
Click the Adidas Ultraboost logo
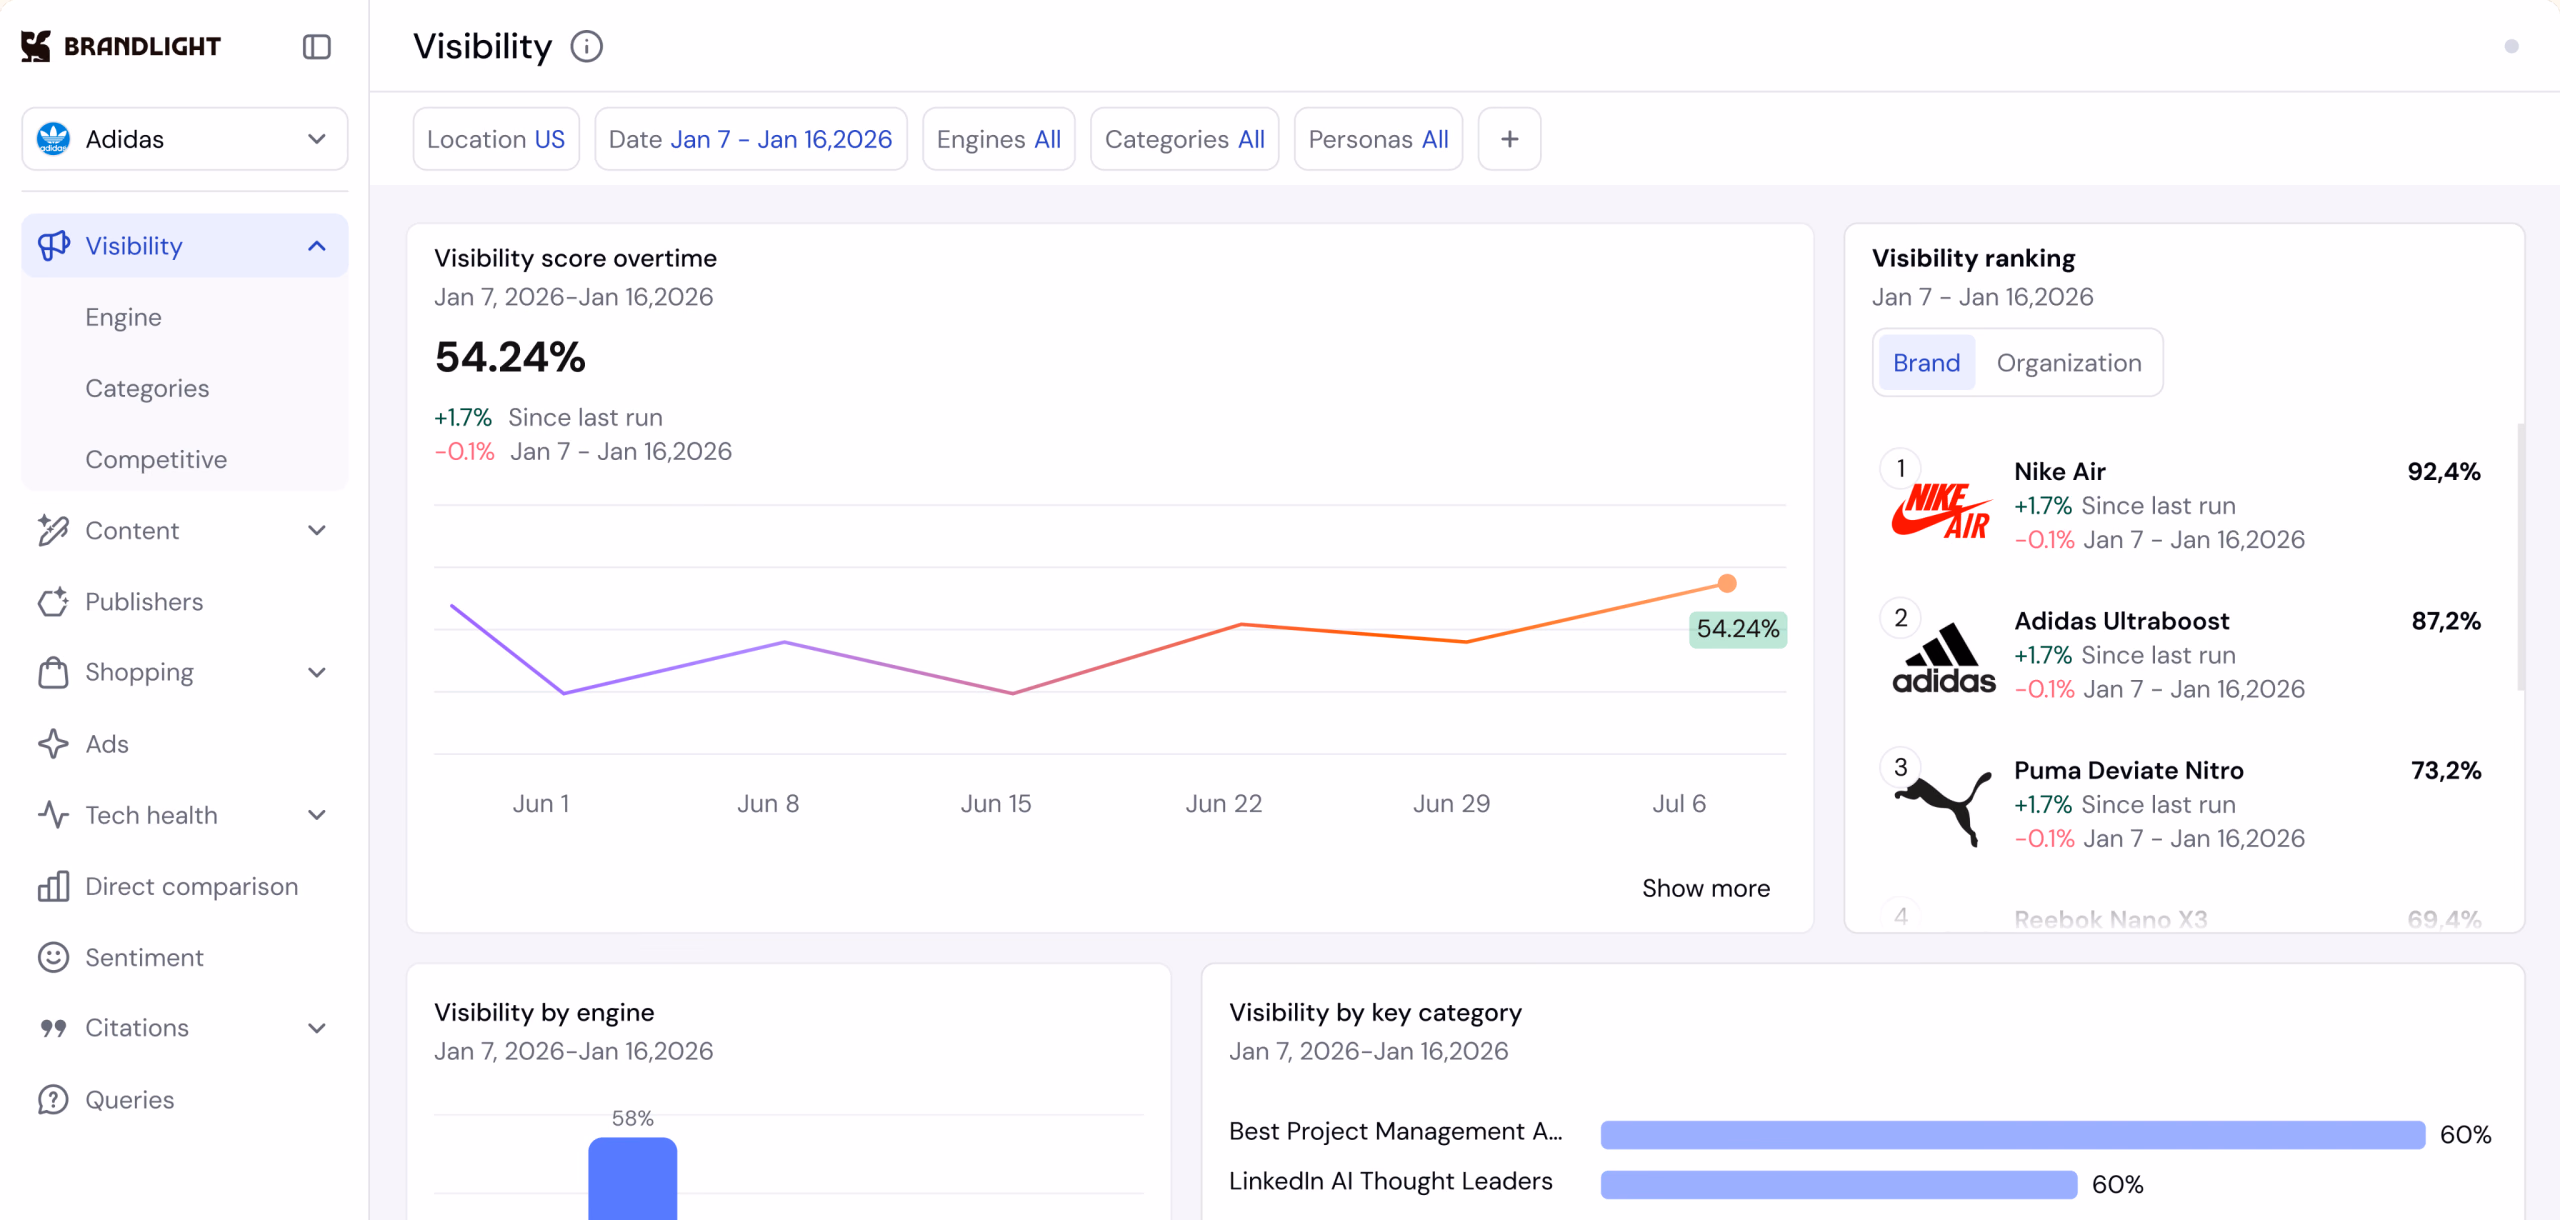pos(1943,658)
